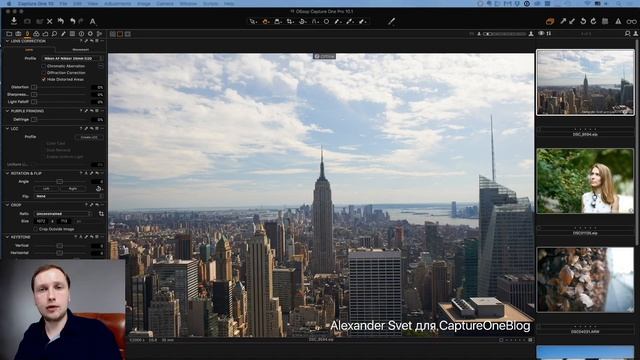Toggle the orange primary viewer mode button
The width and height of the screenshot is (640, 360).
(120, 34)
